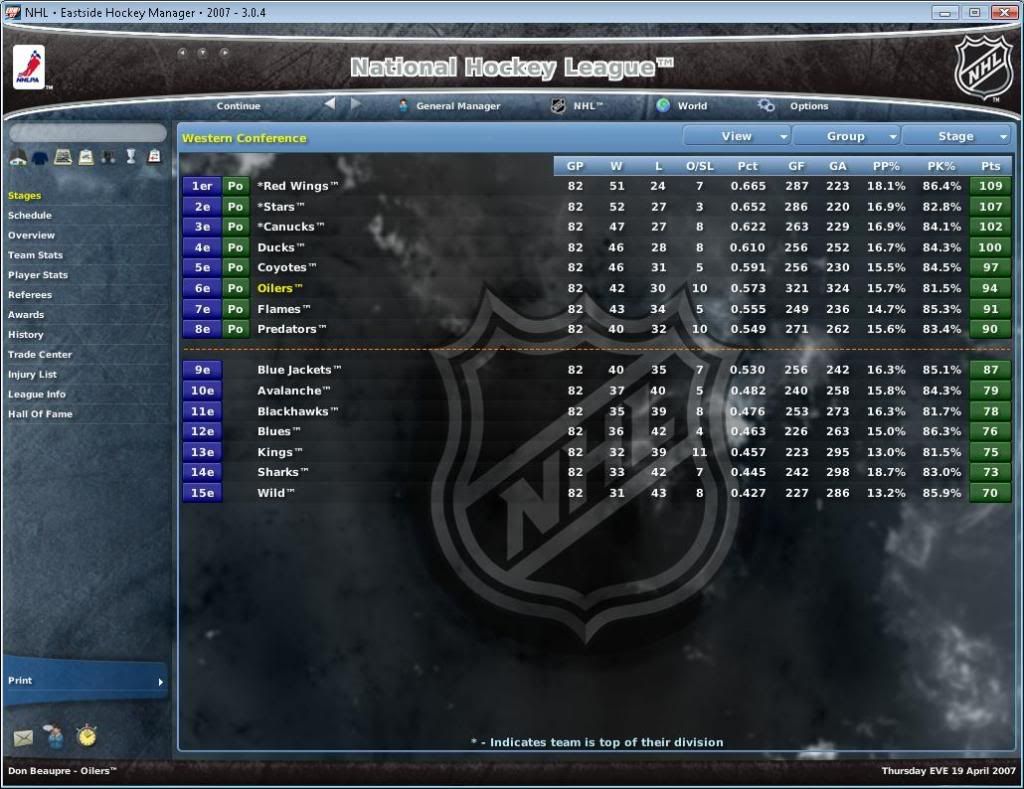Image resolution: width=1024 pixels, height=789 pixels.
Task: Sort standings by the PP% column header
Action: coord(886,166)
